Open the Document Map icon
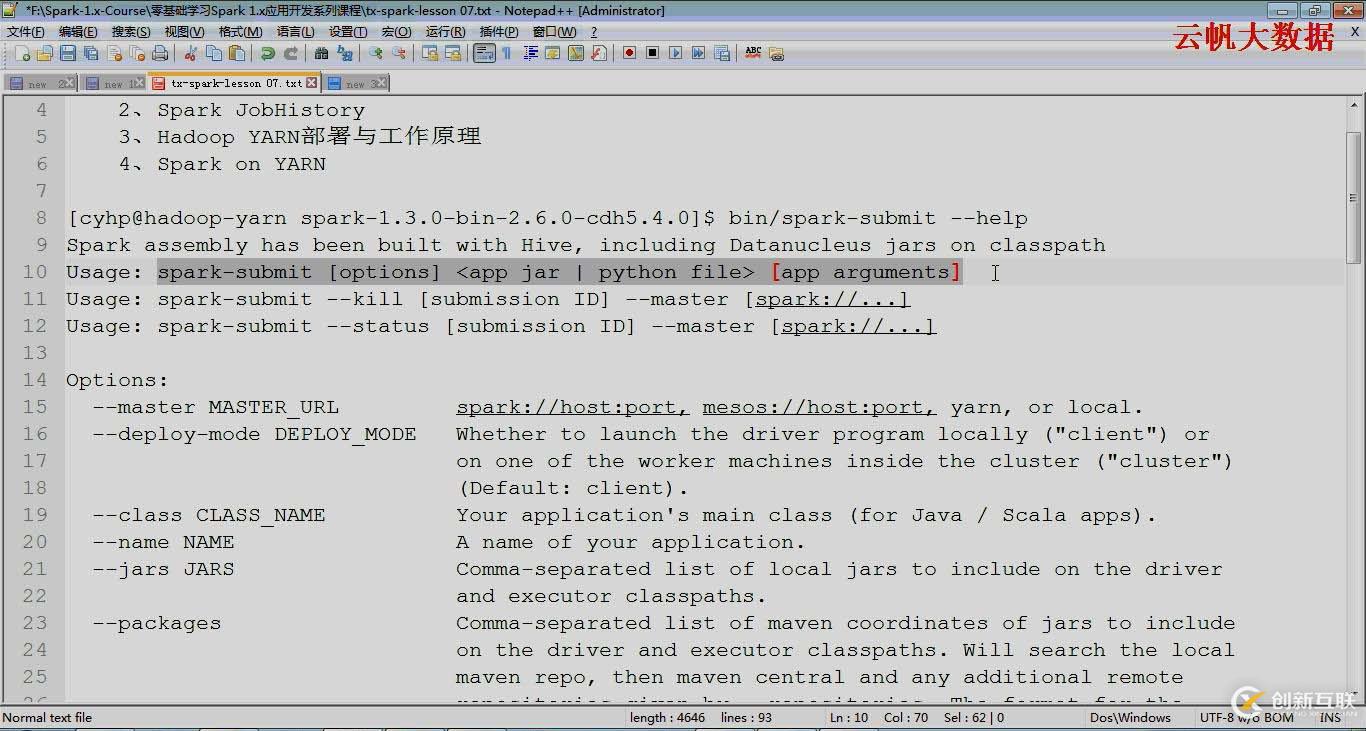The width and height of the screenshot is (1366, 731). 575,53
